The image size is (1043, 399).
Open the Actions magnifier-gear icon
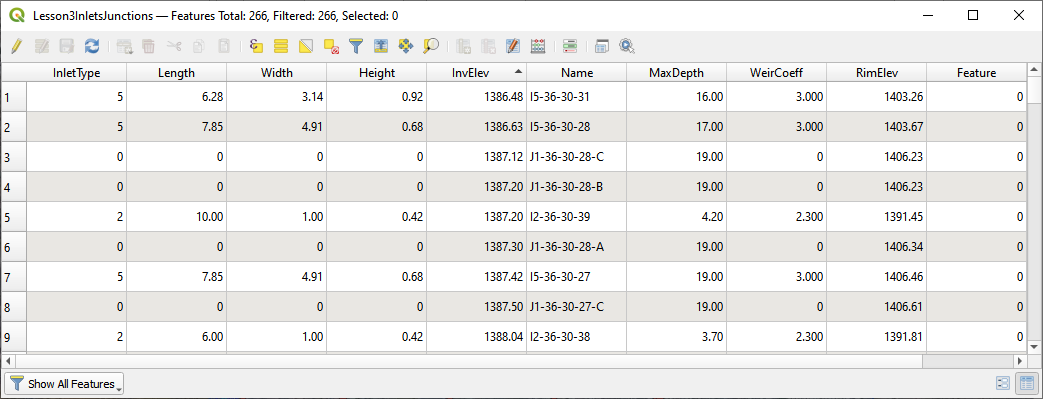pos(627,46)
